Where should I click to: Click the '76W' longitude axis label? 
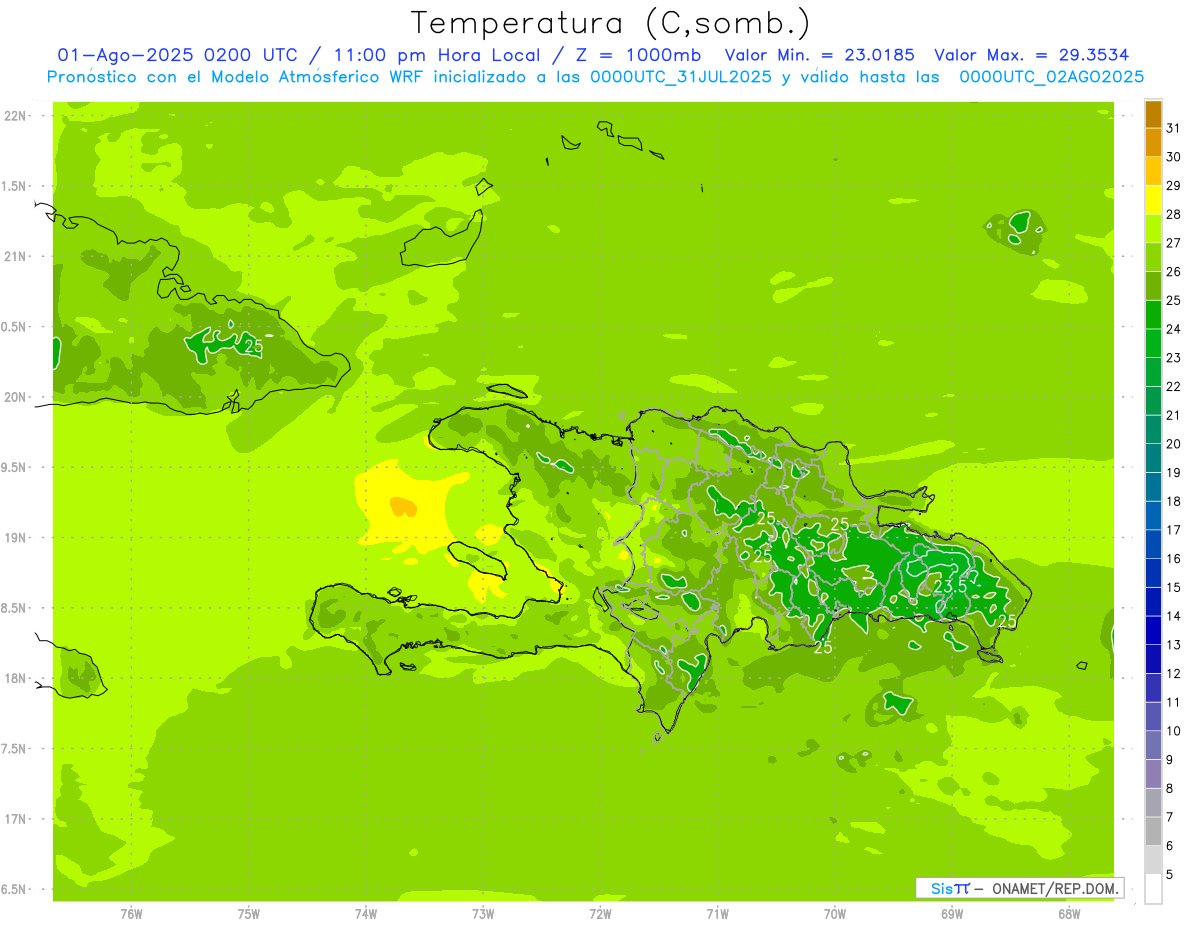tap(131, 913)
